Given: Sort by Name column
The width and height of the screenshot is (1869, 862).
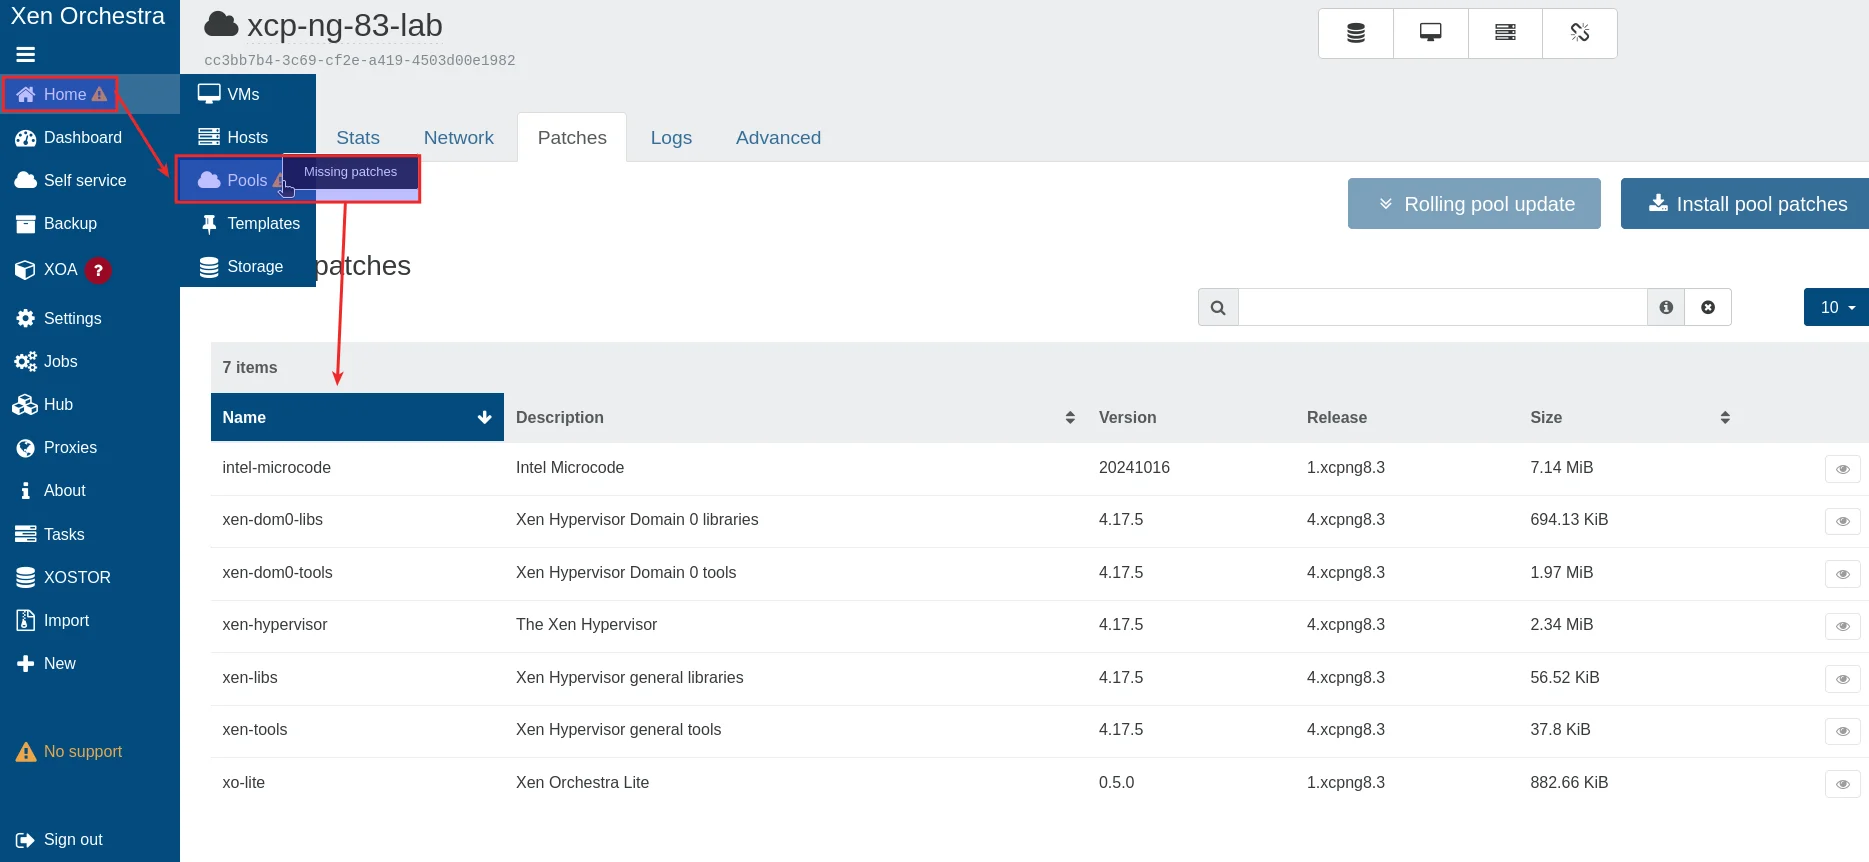Looking at the screenshot, I should [357, 418].
